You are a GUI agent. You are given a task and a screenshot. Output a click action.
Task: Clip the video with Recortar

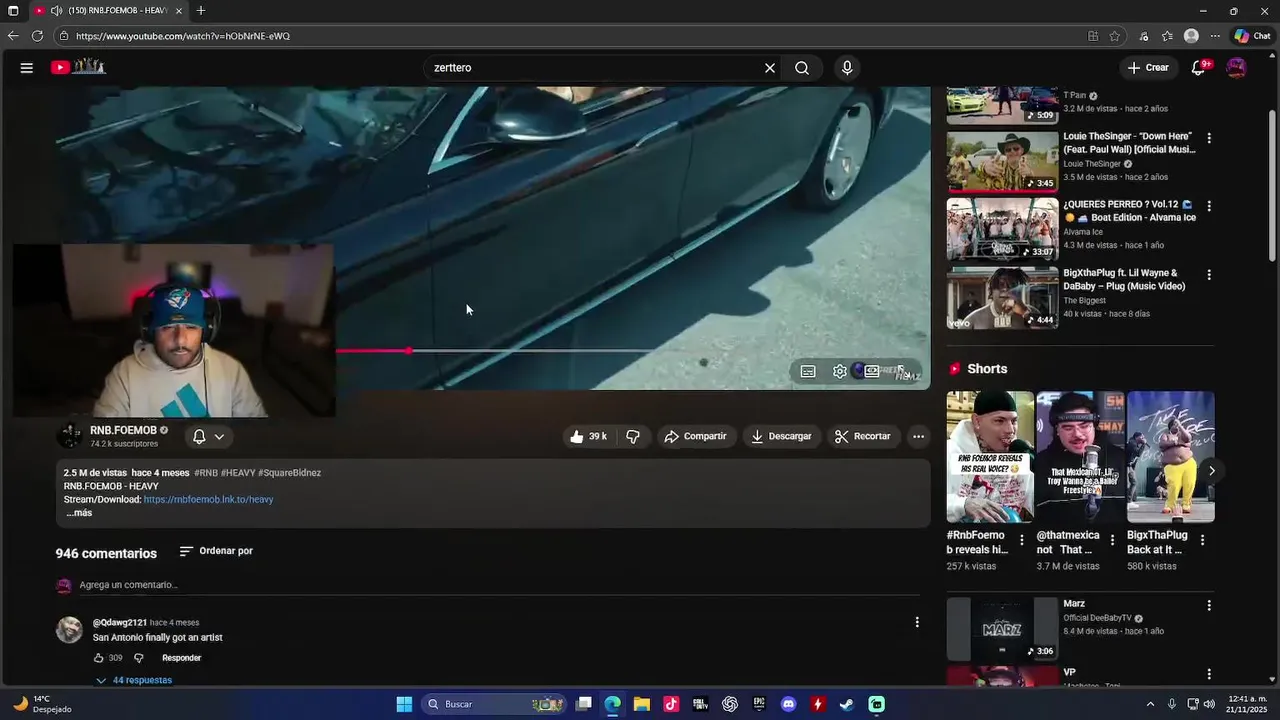click(x=862, y=437)
